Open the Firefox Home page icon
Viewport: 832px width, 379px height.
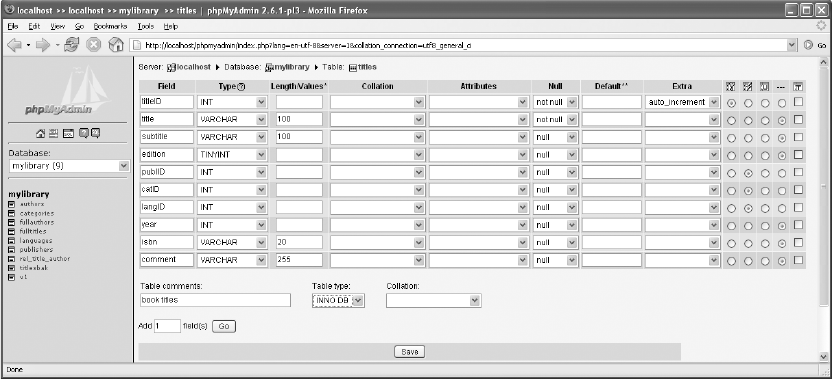116,45
